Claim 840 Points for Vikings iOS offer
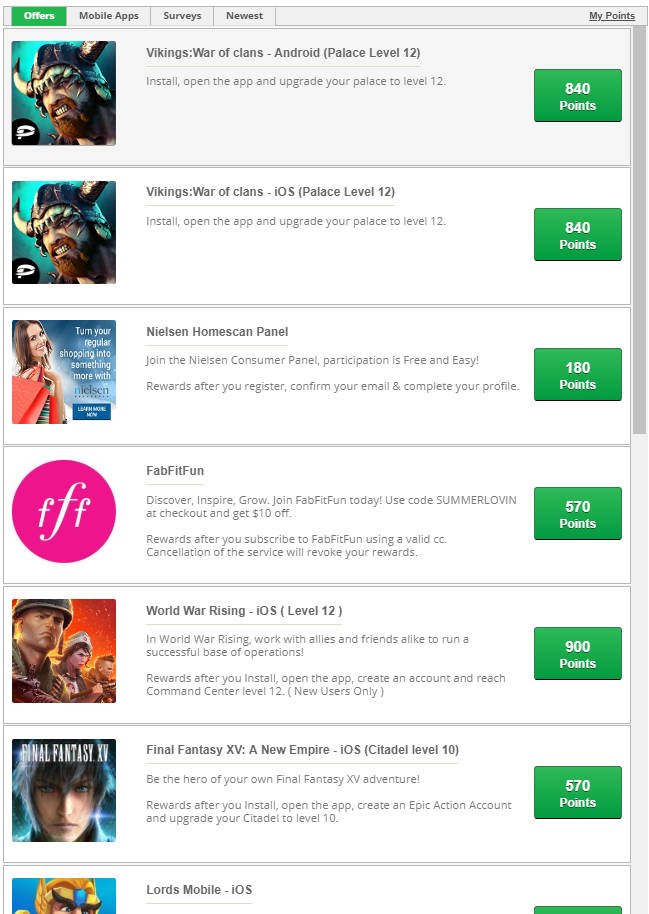Viewport: 649px width, 914px height. click(578, 234)
